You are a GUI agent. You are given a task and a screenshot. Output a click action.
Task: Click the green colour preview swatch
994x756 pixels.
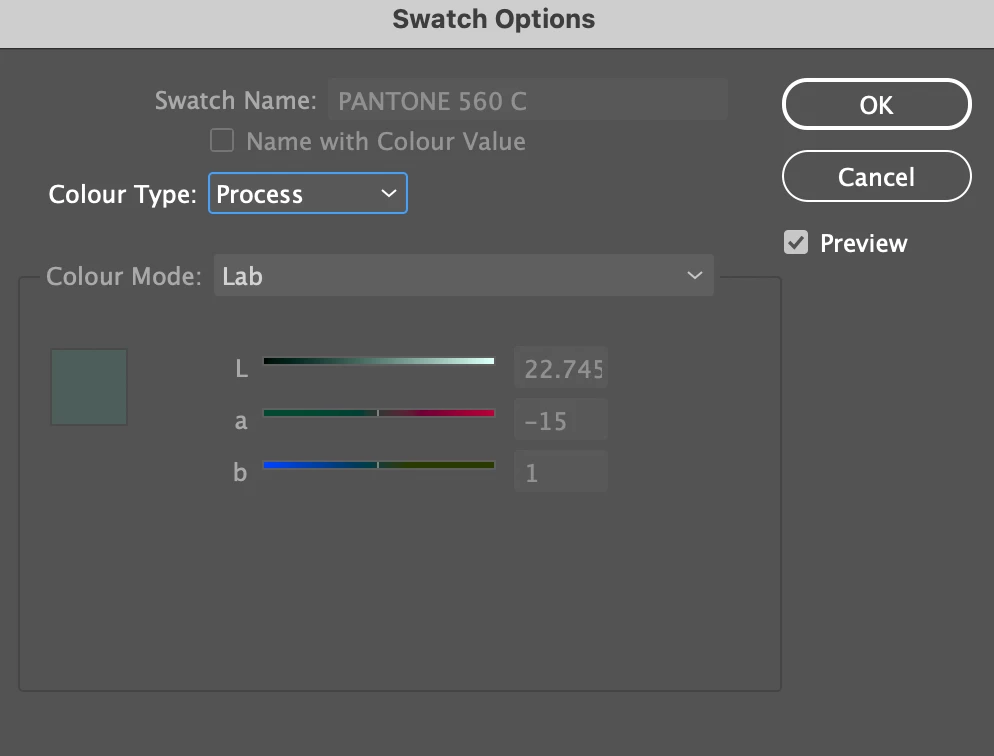coord(89,387)
